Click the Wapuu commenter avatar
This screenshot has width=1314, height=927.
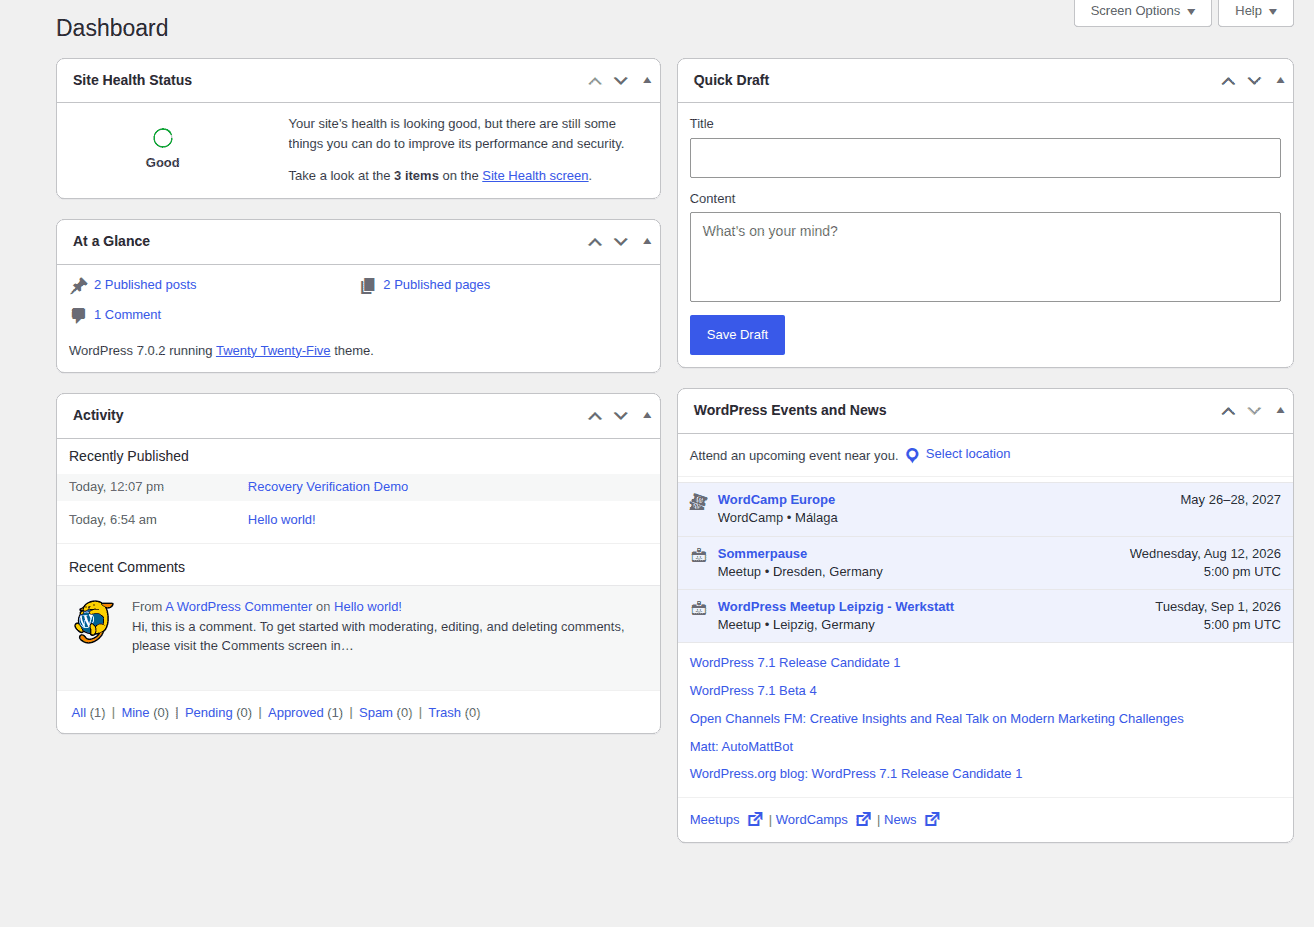(x=94, y=622)
